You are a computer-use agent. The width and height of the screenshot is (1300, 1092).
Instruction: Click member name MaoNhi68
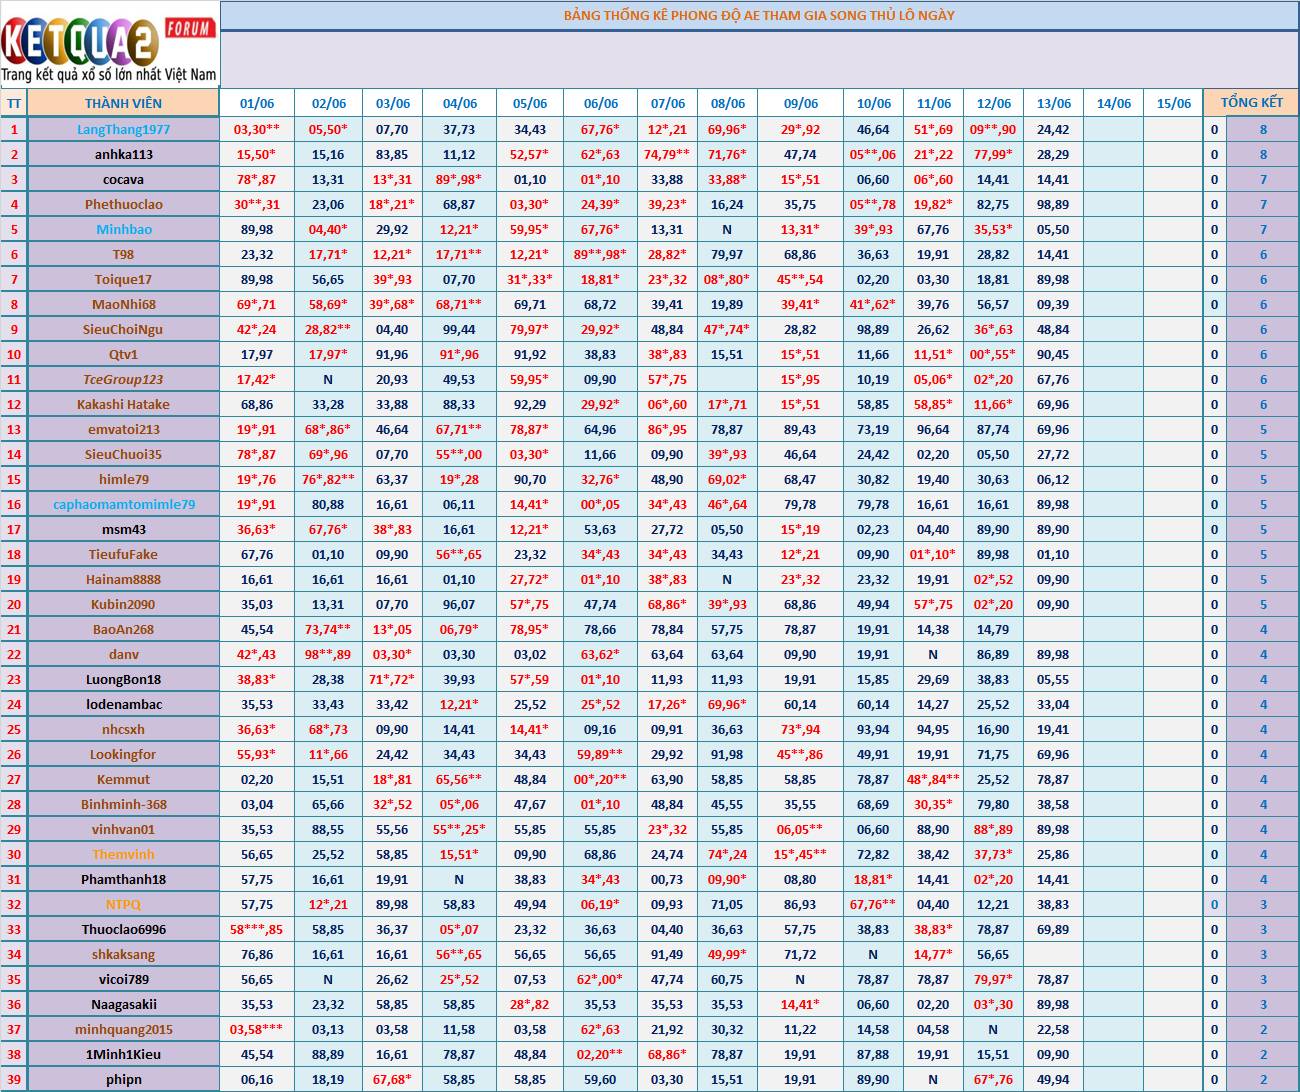point(123,304)
